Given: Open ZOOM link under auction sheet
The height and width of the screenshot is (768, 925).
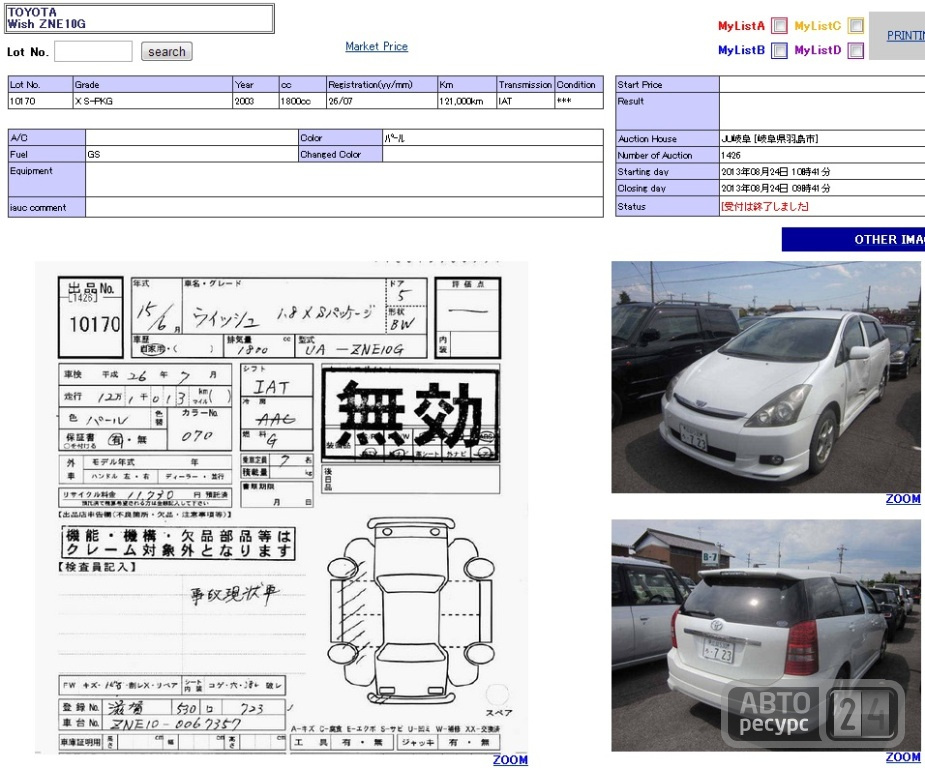Looking at the screenshot, I should pos(510,760).
